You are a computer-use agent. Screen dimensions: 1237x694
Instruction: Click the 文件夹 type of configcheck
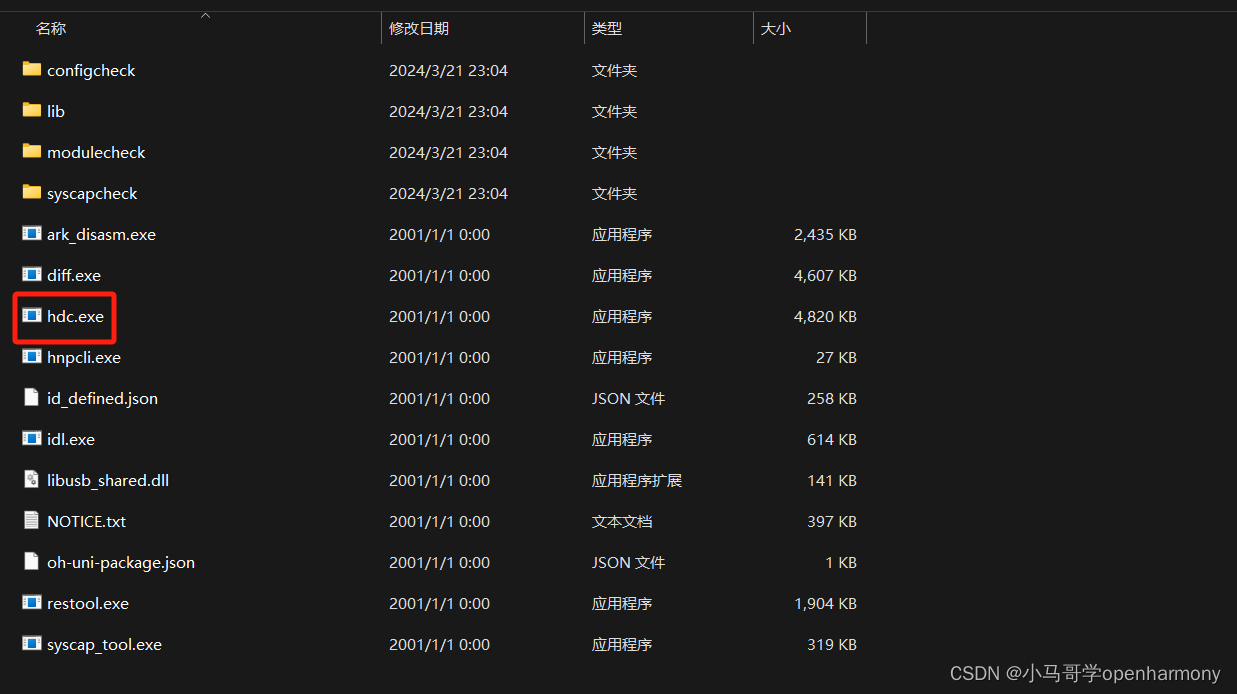tap(614, 71)
